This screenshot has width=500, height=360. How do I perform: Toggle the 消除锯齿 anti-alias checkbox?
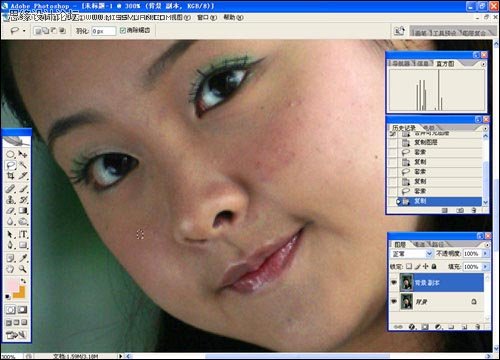(122, 30)
